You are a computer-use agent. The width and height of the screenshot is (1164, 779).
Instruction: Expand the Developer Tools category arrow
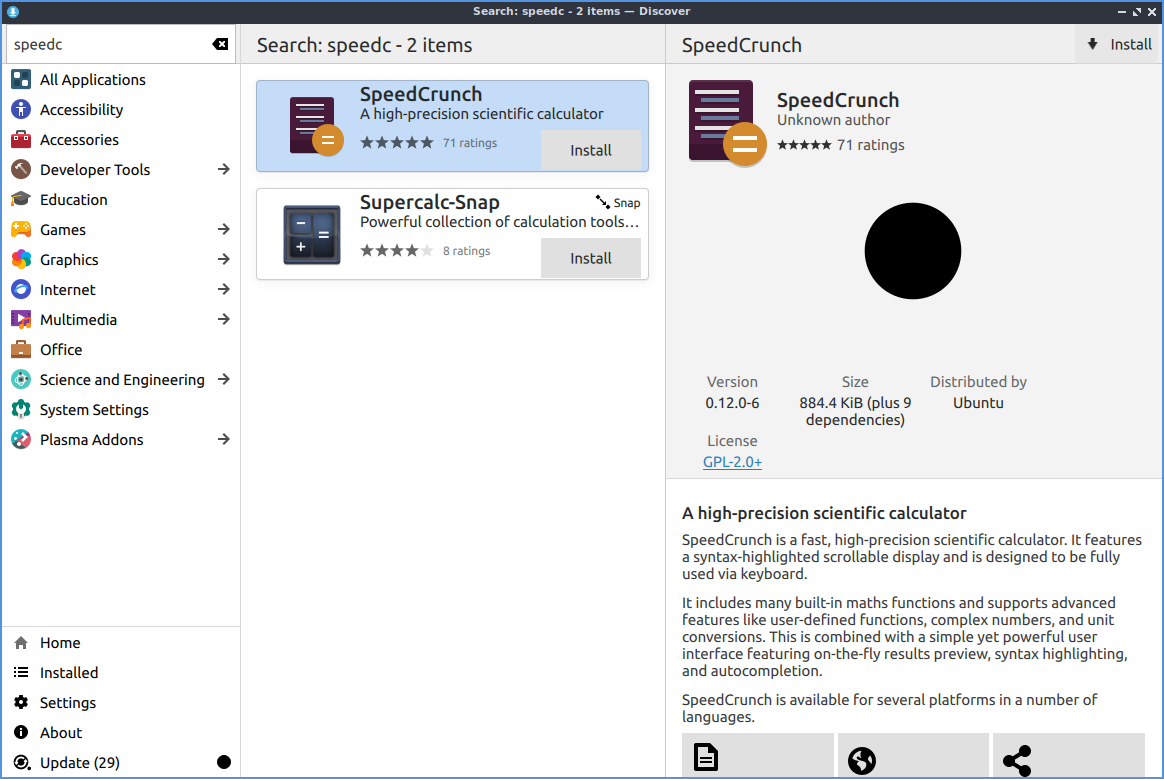point(224,170)
